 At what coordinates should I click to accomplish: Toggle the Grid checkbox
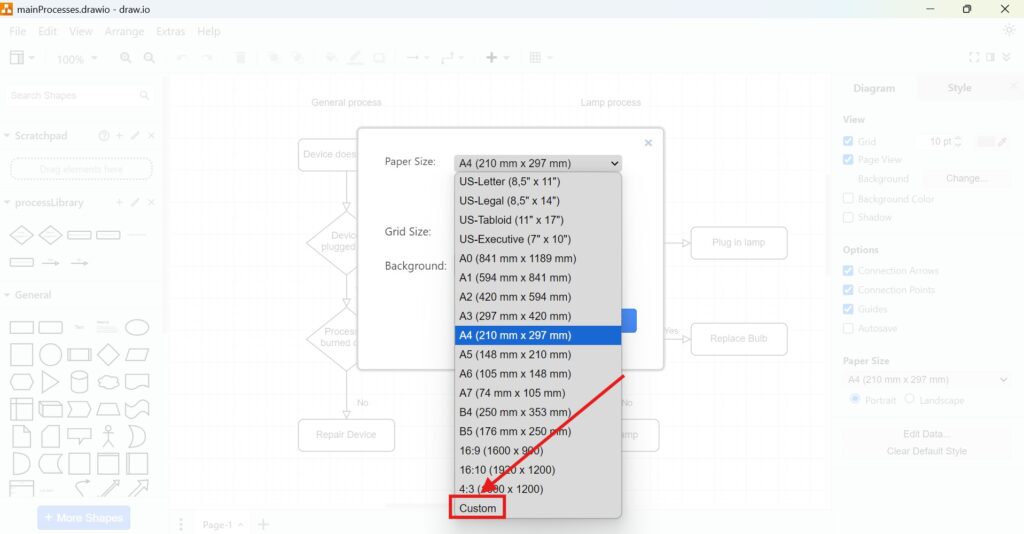pyautogui.click(x=849, y=142)
